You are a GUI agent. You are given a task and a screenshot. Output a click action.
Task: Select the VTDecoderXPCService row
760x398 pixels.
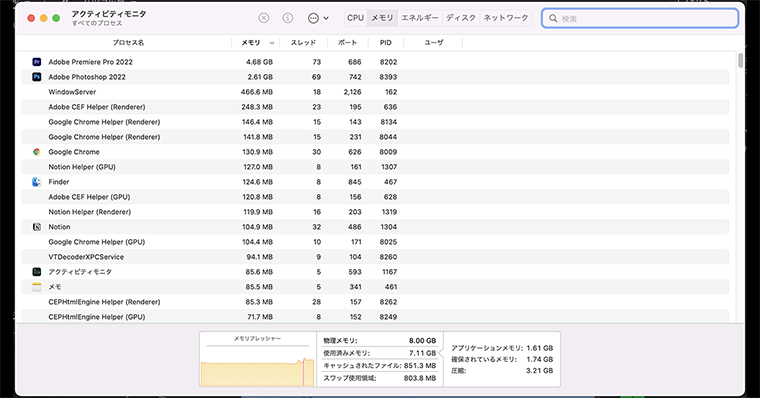[375, 257]
